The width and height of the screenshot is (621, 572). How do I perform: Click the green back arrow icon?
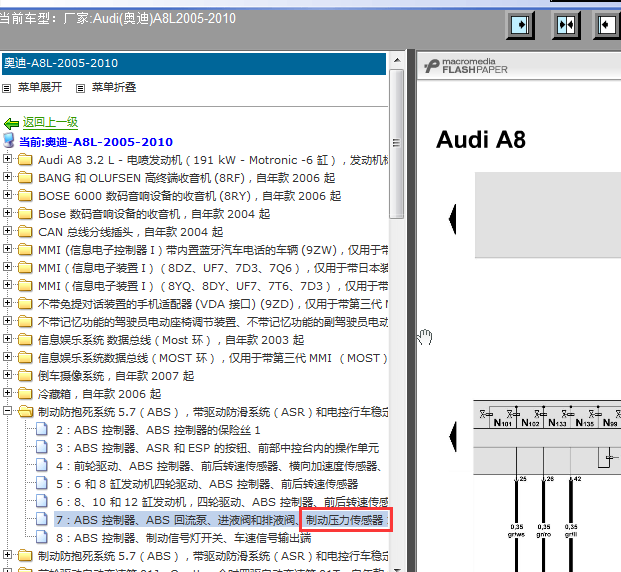point(11,124)
